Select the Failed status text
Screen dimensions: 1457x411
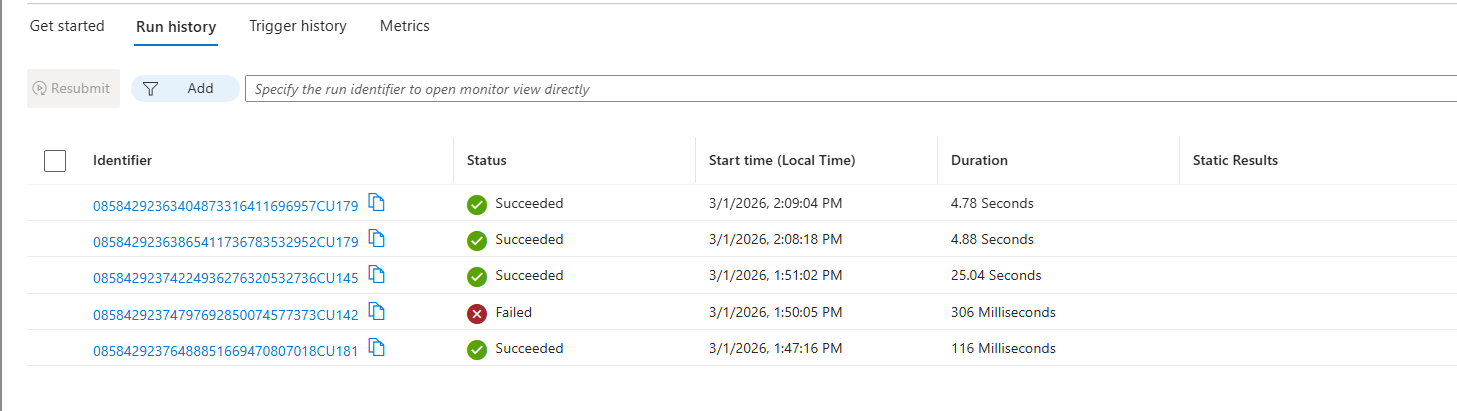coord(514,312)
